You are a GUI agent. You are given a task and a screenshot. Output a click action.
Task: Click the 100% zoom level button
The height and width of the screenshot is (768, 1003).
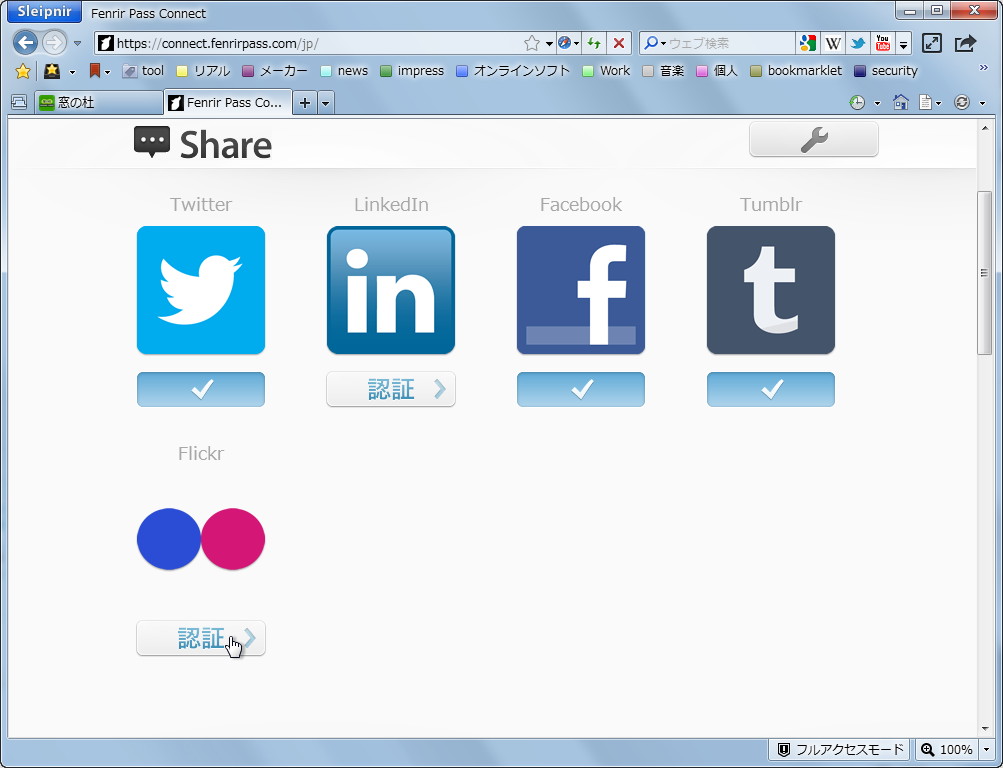point(947,749)
